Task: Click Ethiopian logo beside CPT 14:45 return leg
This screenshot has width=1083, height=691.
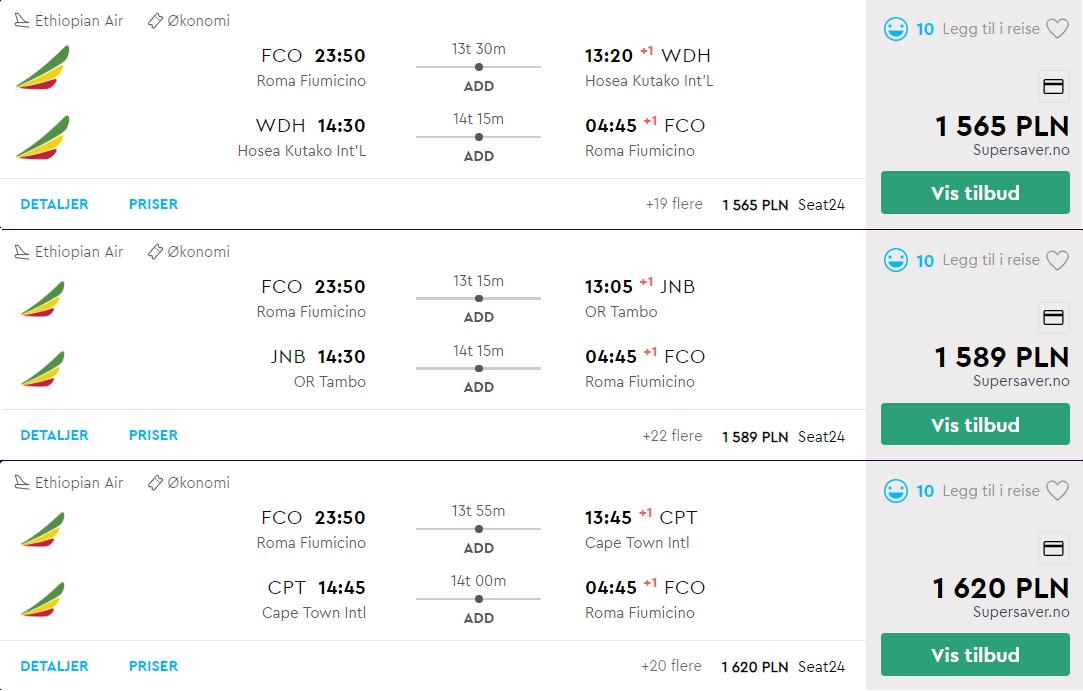Action: pos(43,599)
